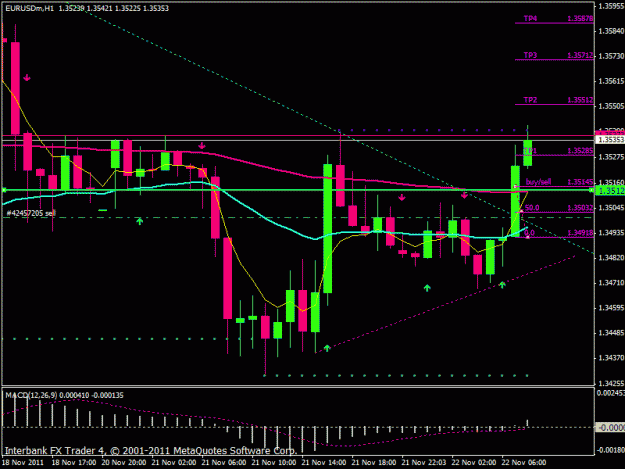Click the 1.34820 price axis label

click(611, 258)
